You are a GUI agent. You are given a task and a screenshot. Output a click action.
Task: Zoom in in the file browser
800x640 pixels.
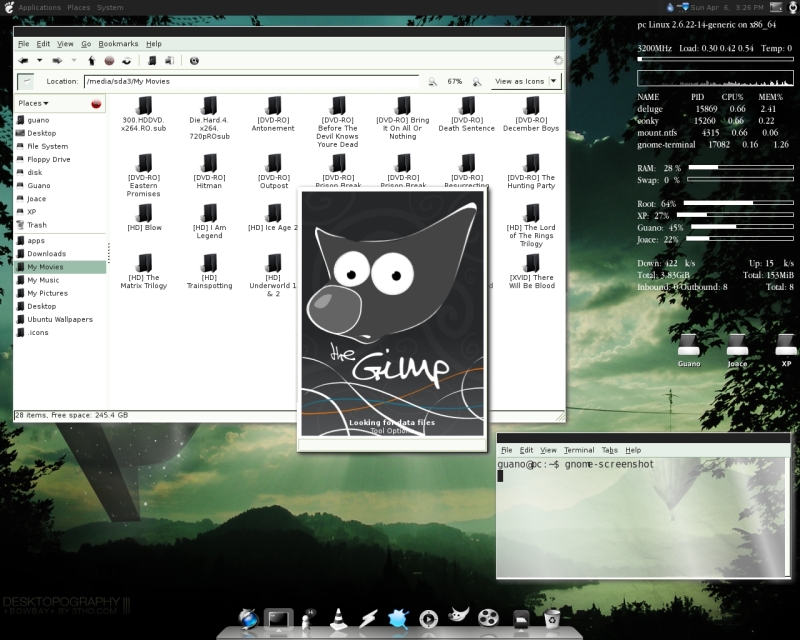pos(477,82)
